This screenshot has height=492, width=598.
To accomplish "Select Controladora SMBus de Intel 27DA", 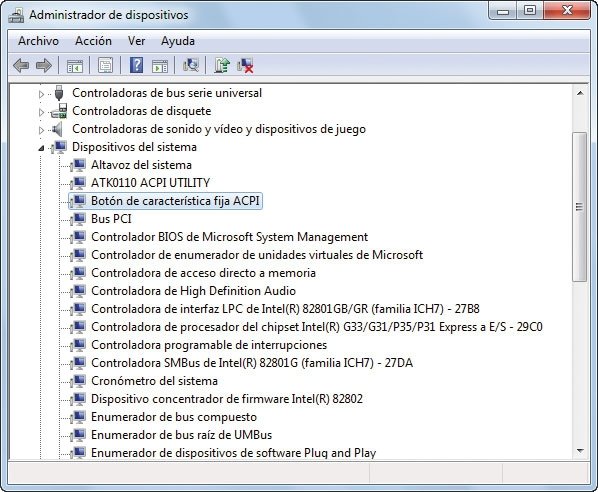I will (252, 363).
